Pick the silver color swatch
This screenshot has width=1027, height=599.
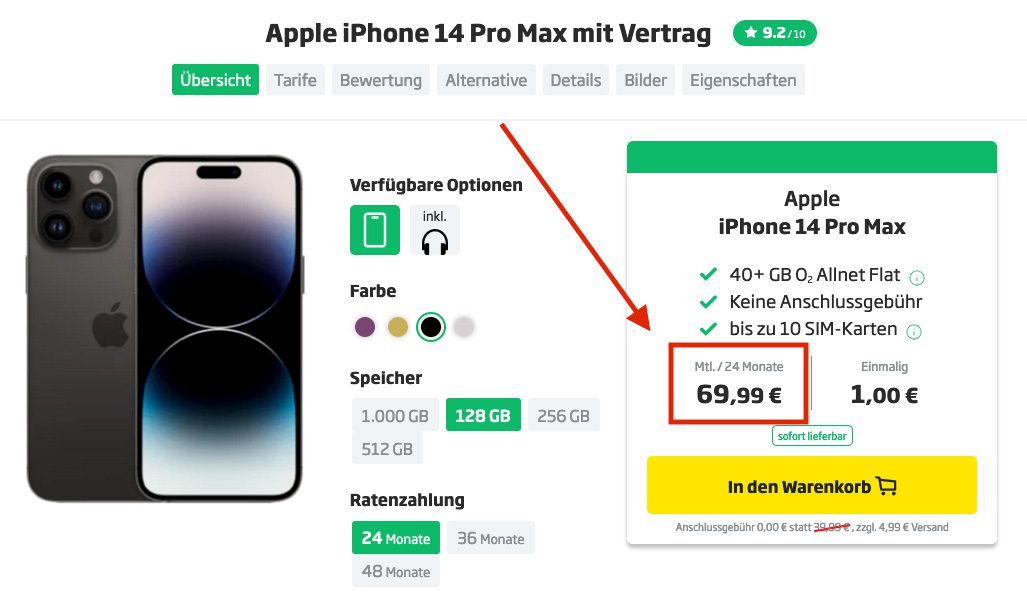pos(464,326)
